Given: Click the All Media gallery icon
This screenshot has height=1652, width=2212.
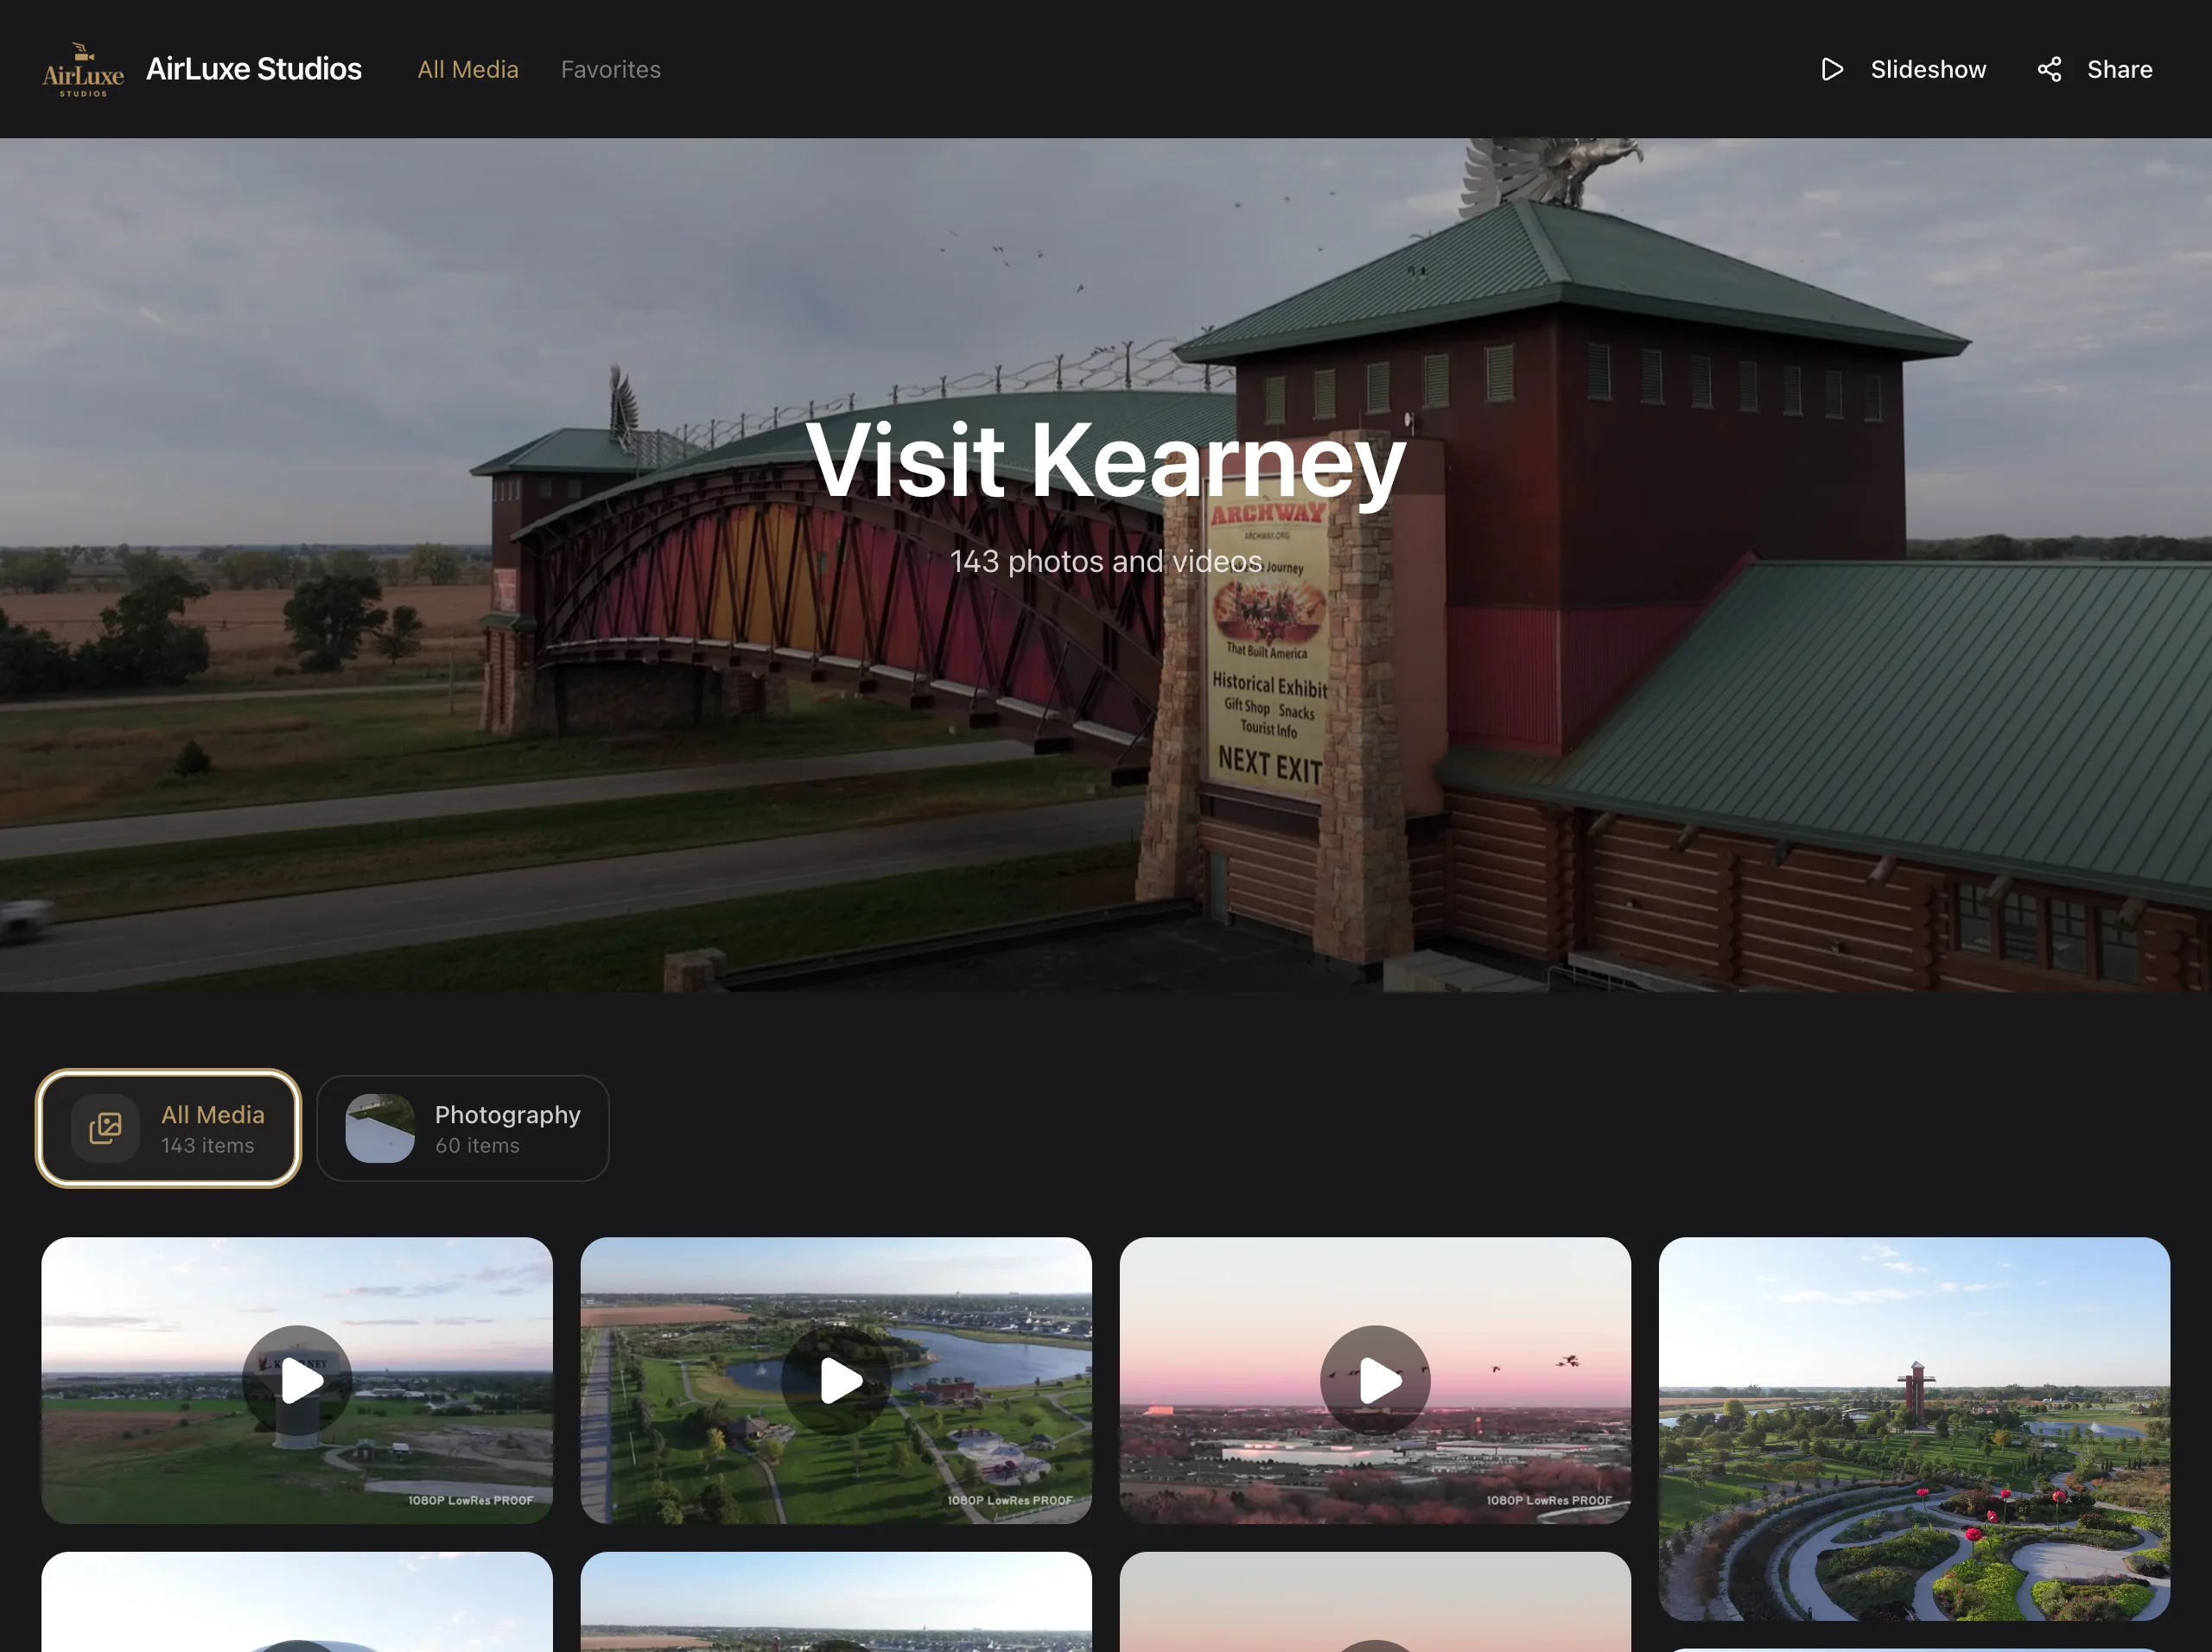Looking at the screenshot, I should click(105, 1128).
